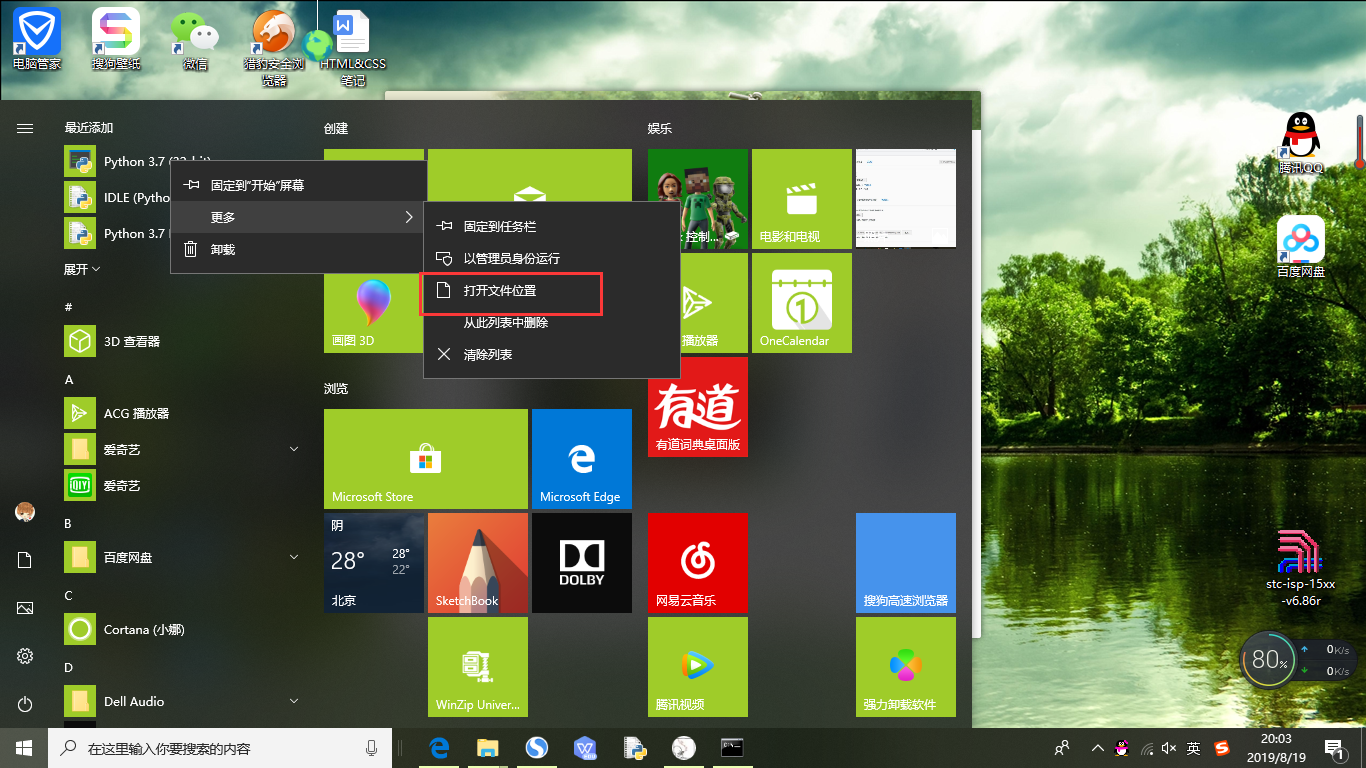Click the user account avatar in Start
This screenshot has width=1366, height=768.
[x=25, y=512]
